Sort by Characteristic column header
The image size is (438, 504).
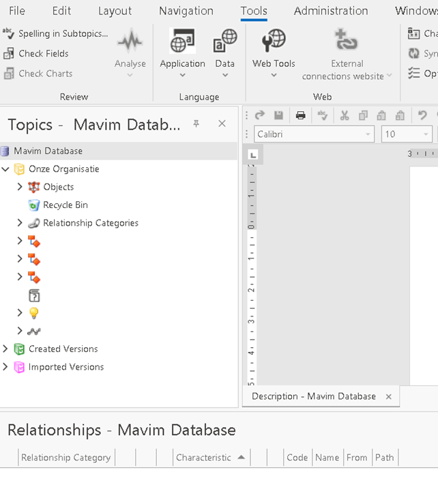pos(211,458)
